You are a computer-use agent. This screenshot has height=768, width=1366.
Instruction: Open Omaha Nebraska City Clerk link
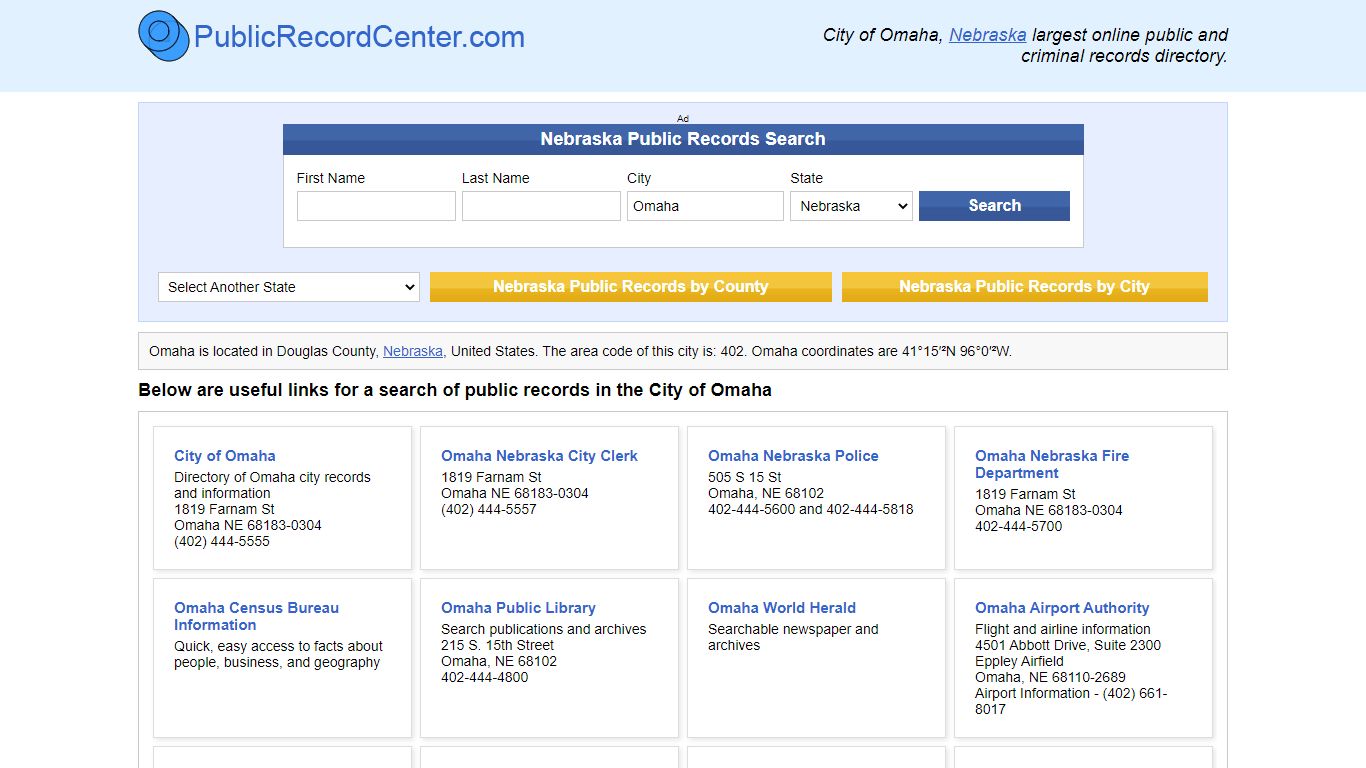tap(539, 456)
